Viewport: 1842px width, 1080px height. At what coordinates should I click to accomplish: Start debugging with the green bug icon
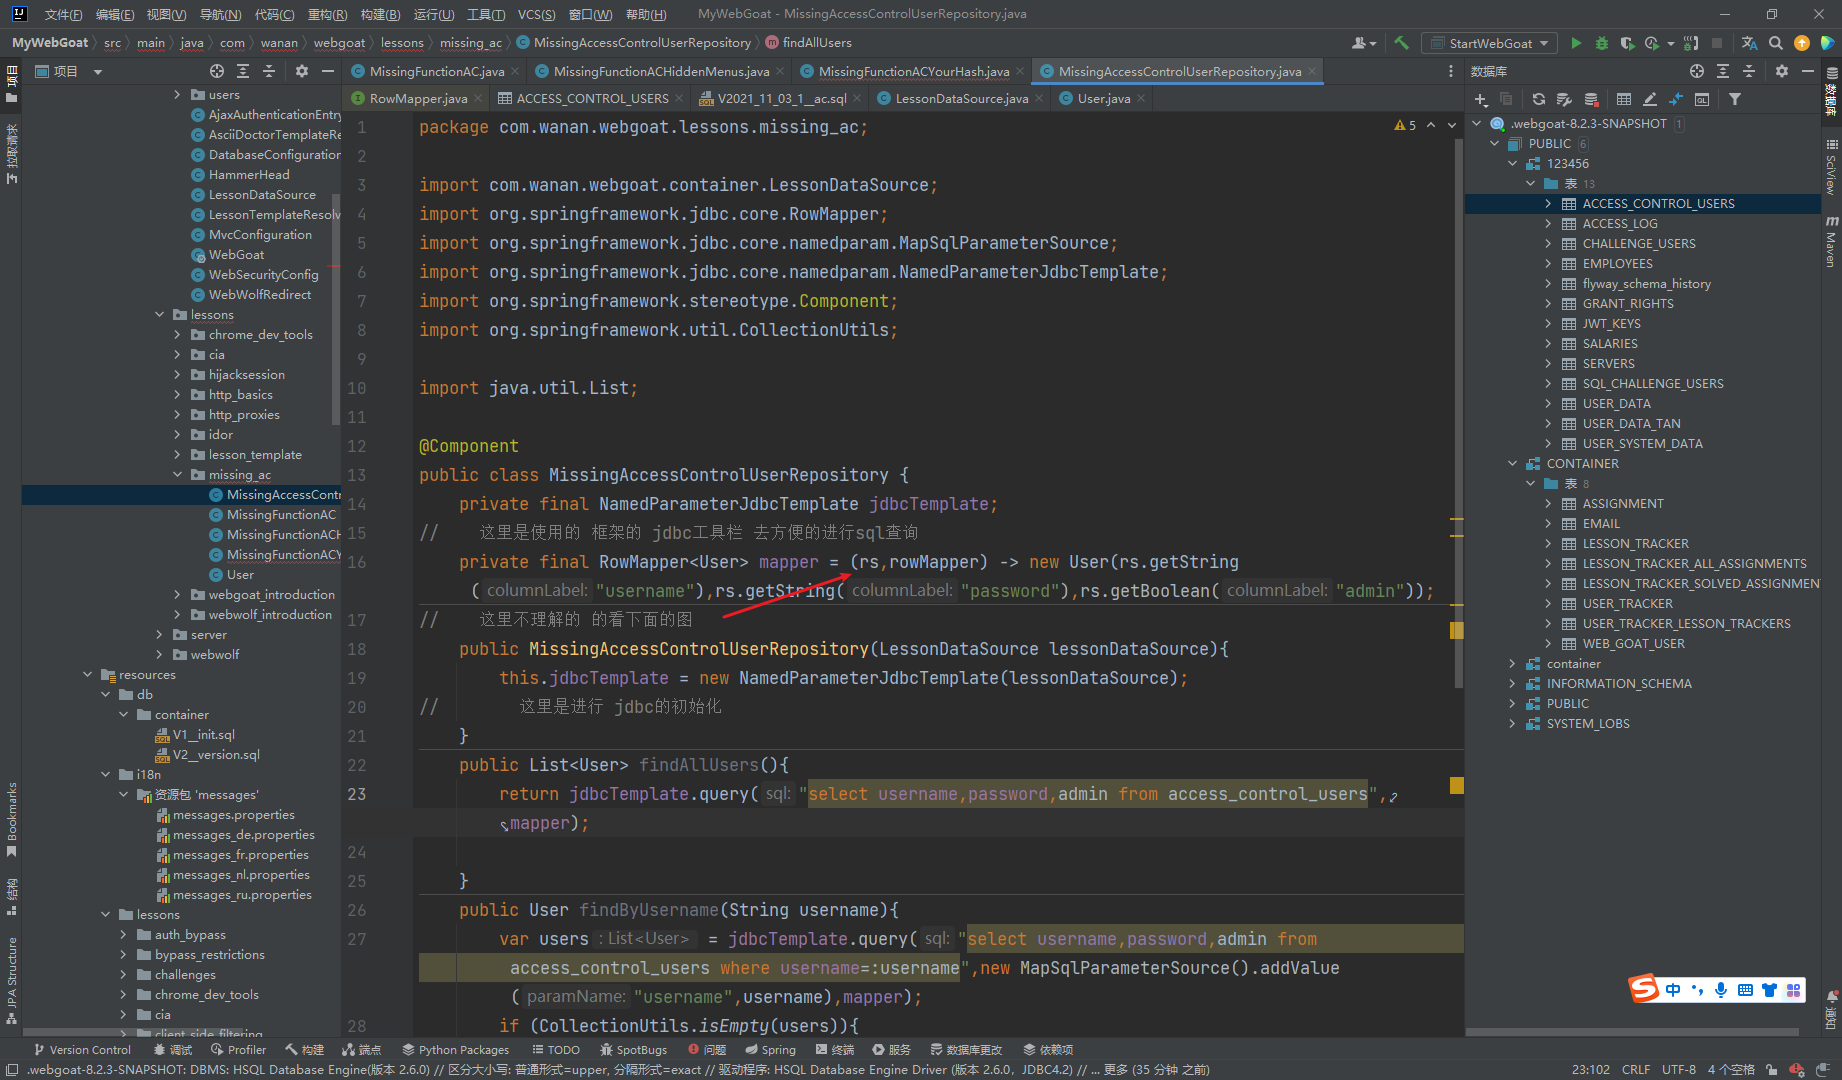coord(1601,43)
